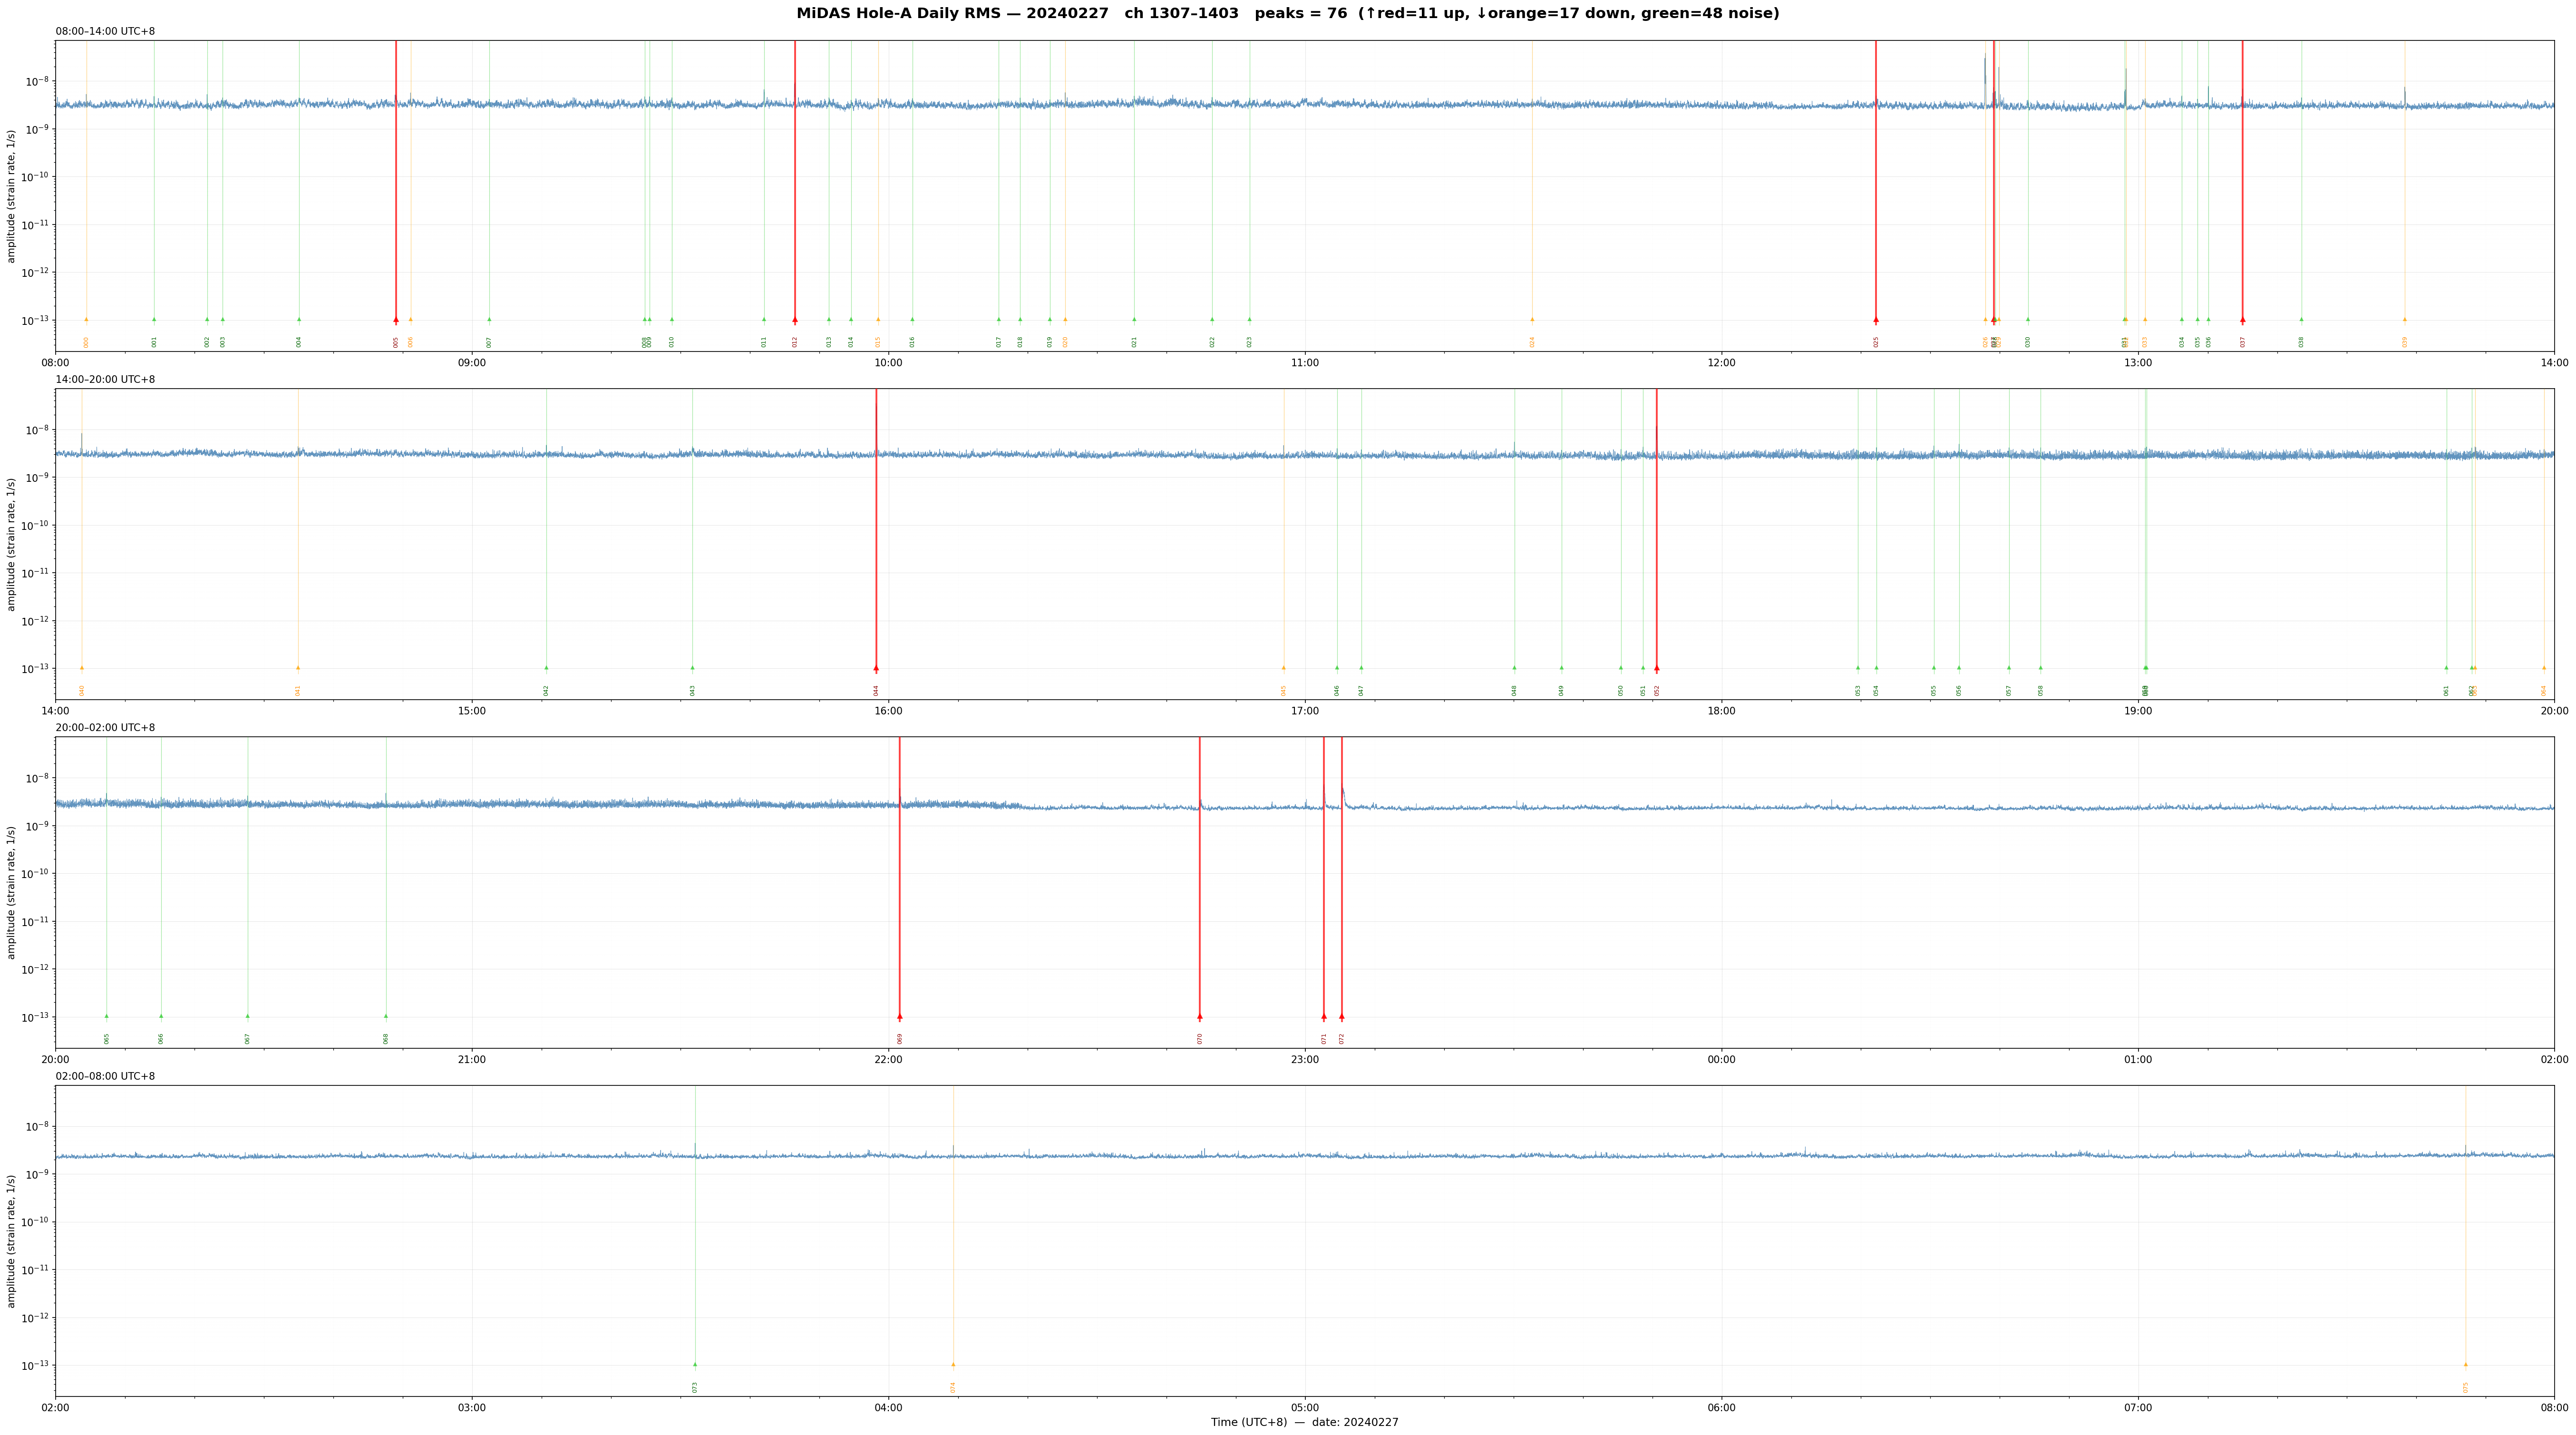Click orange triangle marker 006 beside red 005
Viewport: 2576px width, 1435px height.
[410, 320]
